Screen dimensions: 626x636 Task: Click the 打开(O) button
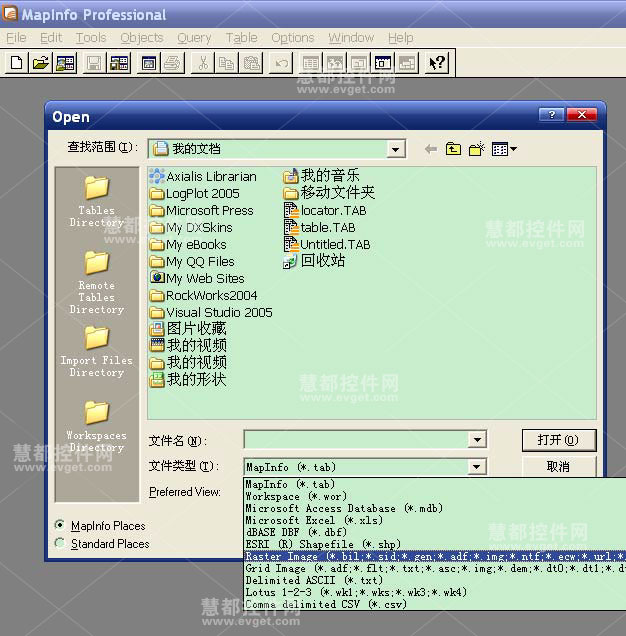click(559, 440)
